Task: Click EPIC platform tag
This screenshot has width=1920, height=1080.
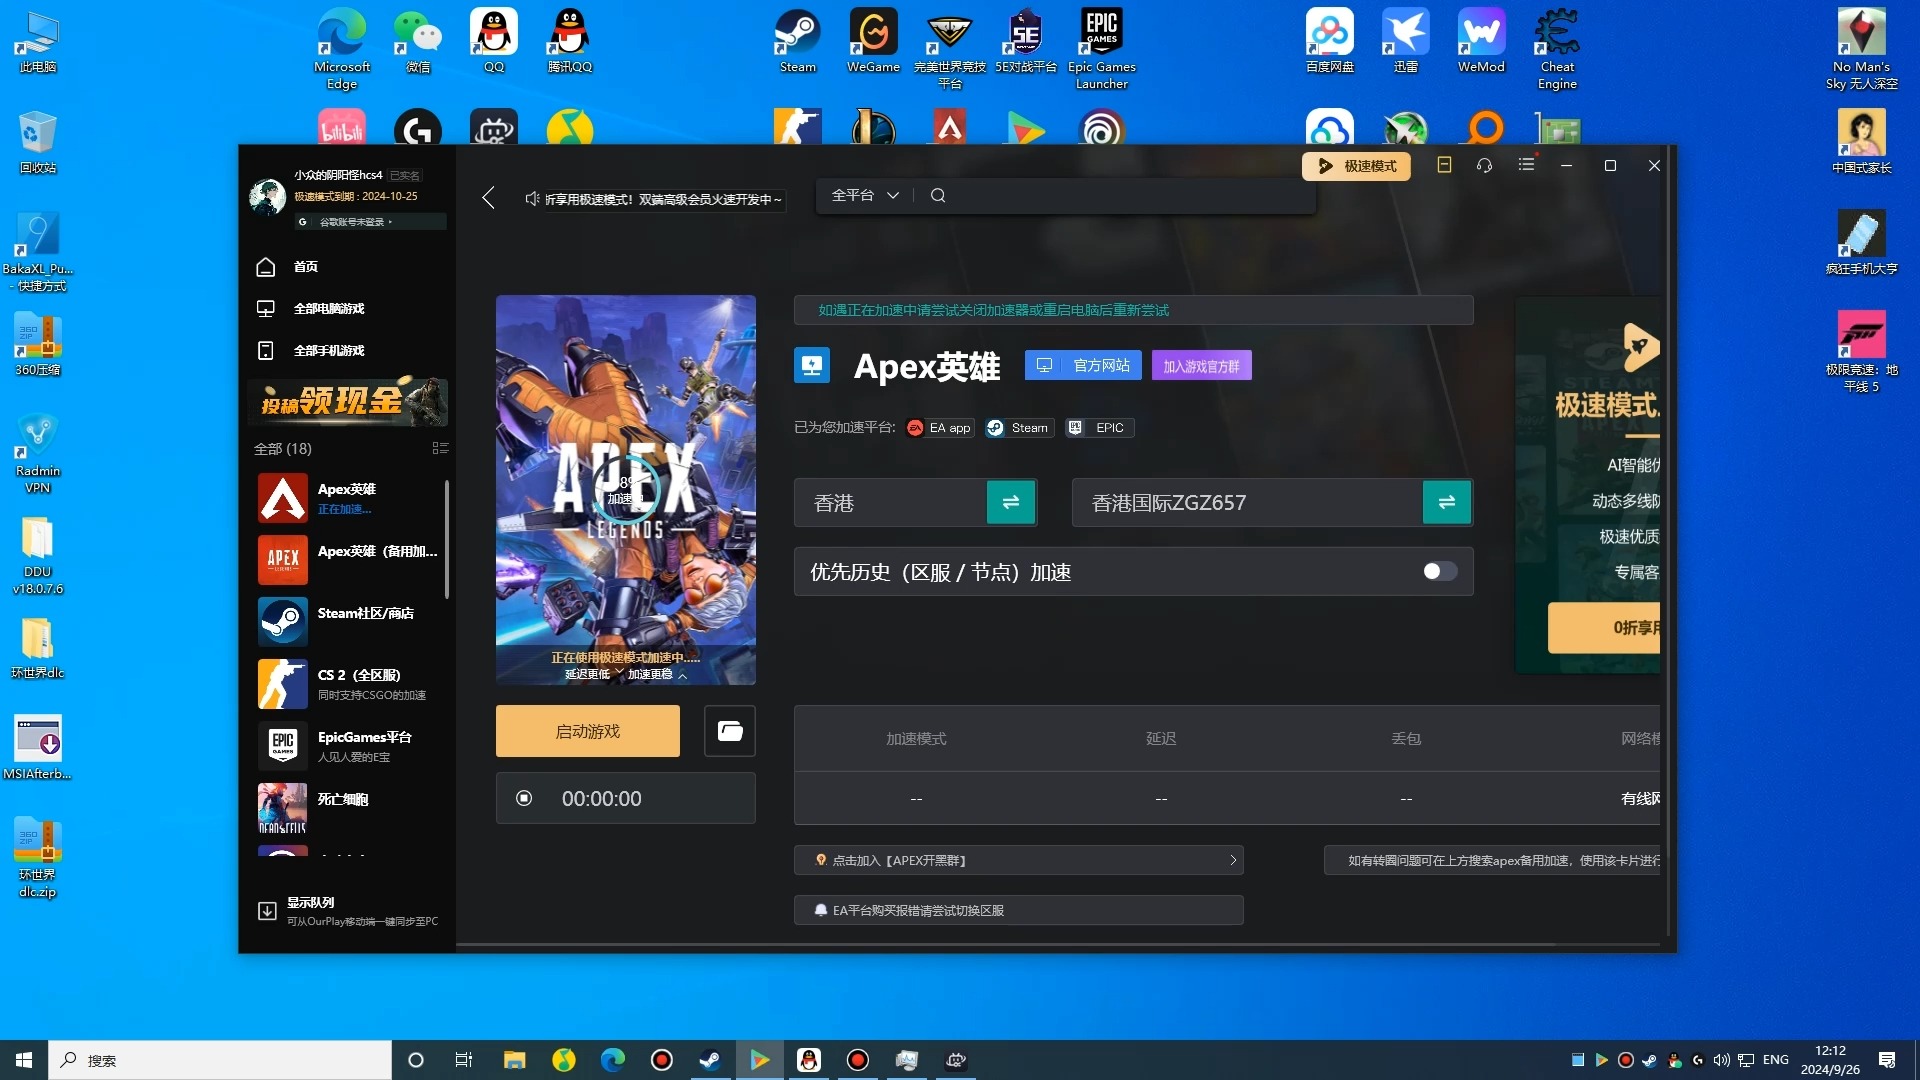Action: click(x=1098, y=428)
